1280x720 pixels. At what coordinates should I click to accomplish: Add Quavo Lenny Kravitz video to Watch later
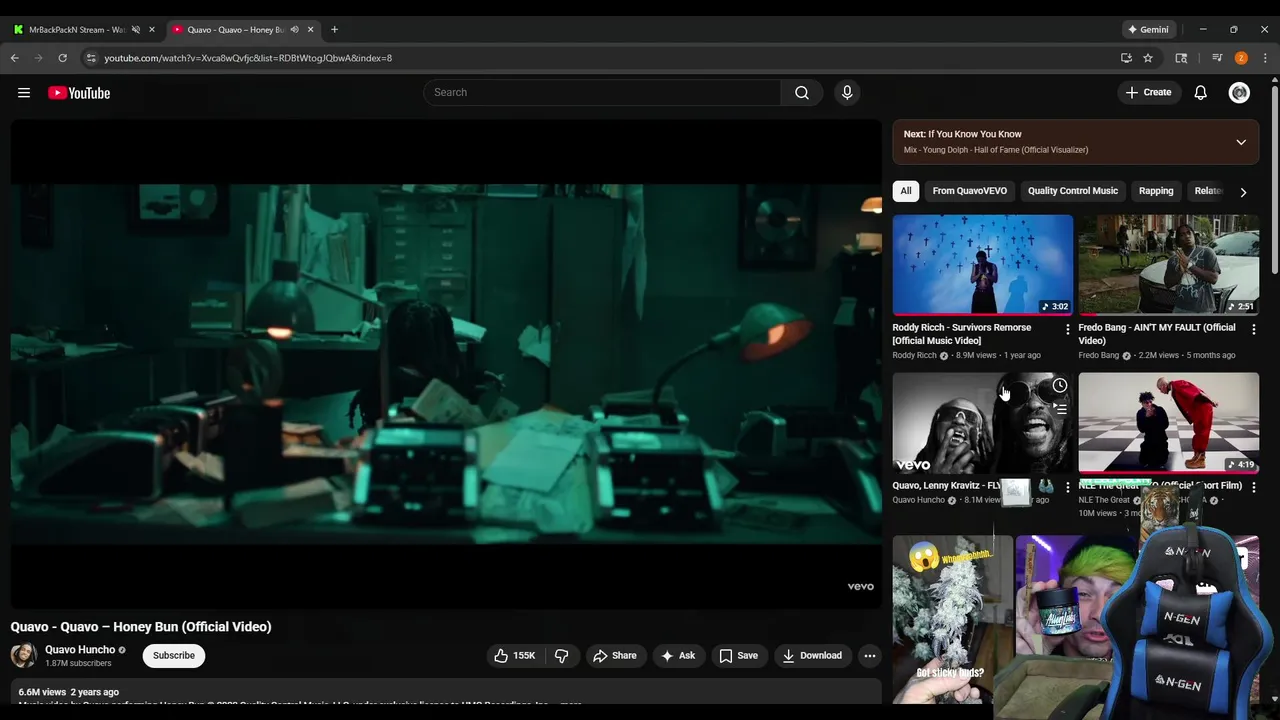point(1059,386)
